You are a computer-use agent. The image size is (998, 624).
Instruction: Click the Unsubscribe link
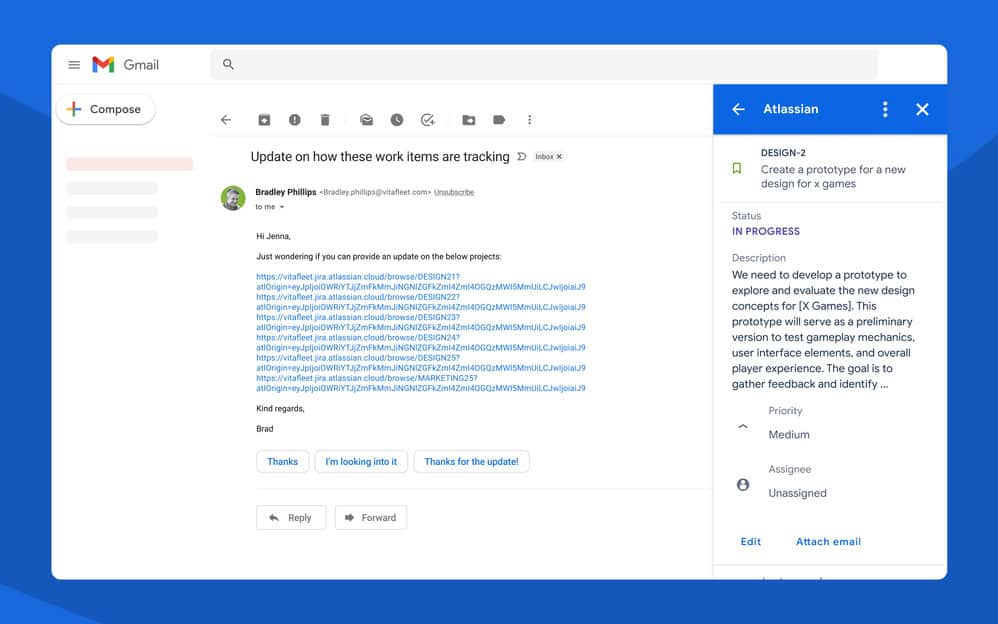coord(454,192)
